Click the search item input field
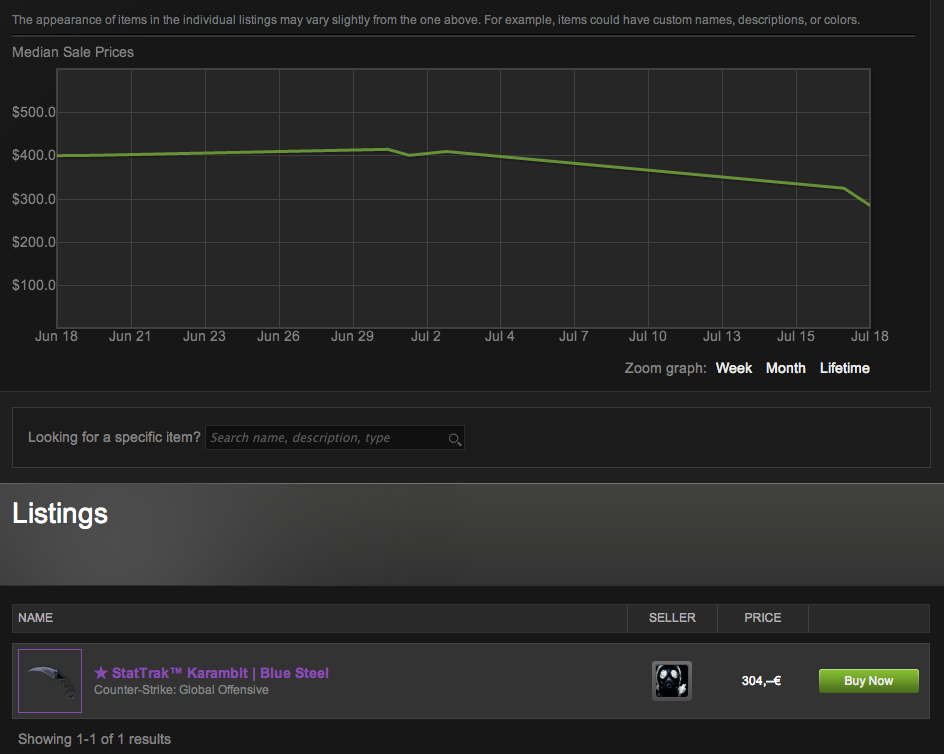This screenshot has width=944, height=754. (334, 438)
